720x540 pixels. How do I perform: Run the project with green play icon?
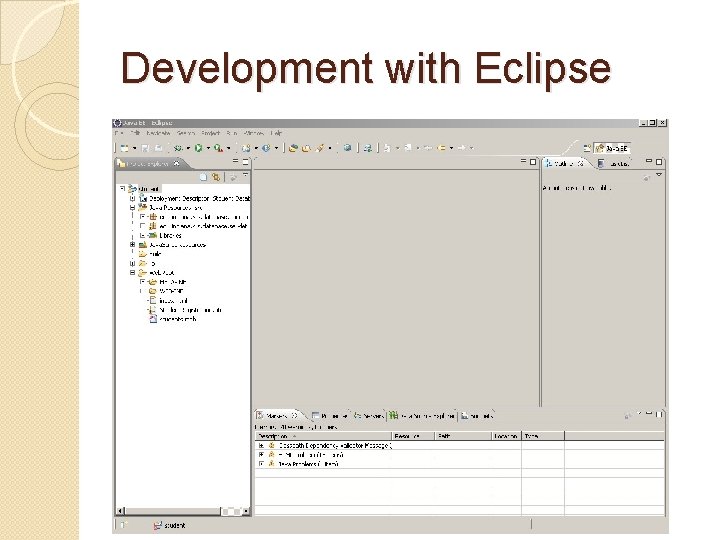click(x=198, y=148)
